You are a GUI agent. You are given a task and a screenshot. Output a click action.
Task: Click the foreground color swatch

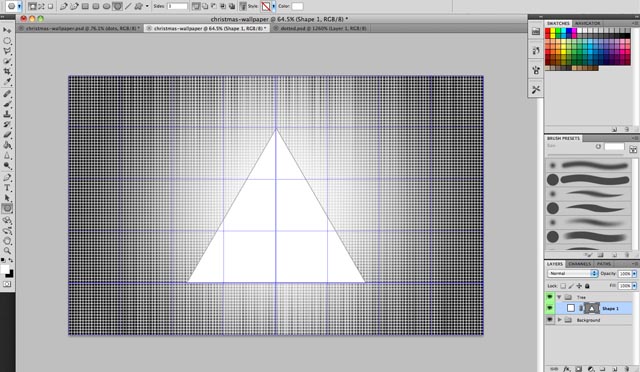tap(4, 269)
